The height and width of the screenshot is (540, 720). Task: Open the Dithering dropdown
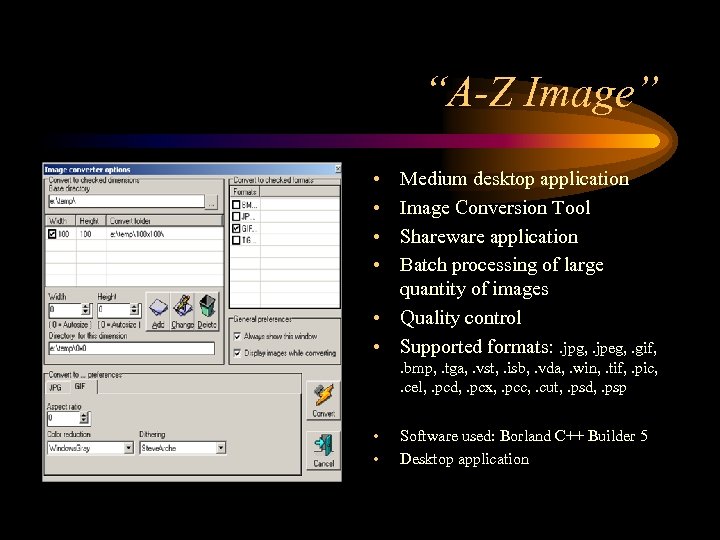click(221, 448)
